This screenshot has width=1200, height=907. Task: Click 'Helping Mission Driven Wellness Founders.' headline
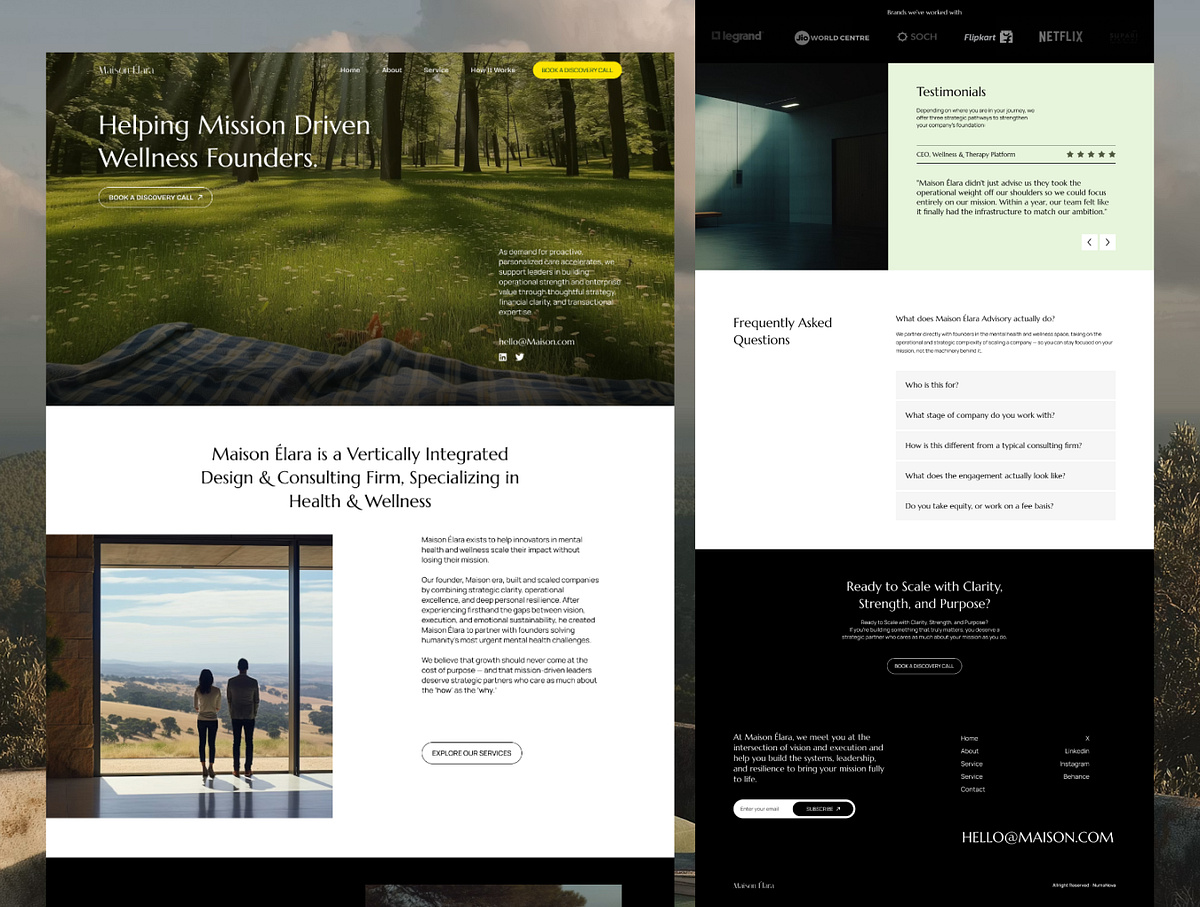pos(234,141)
